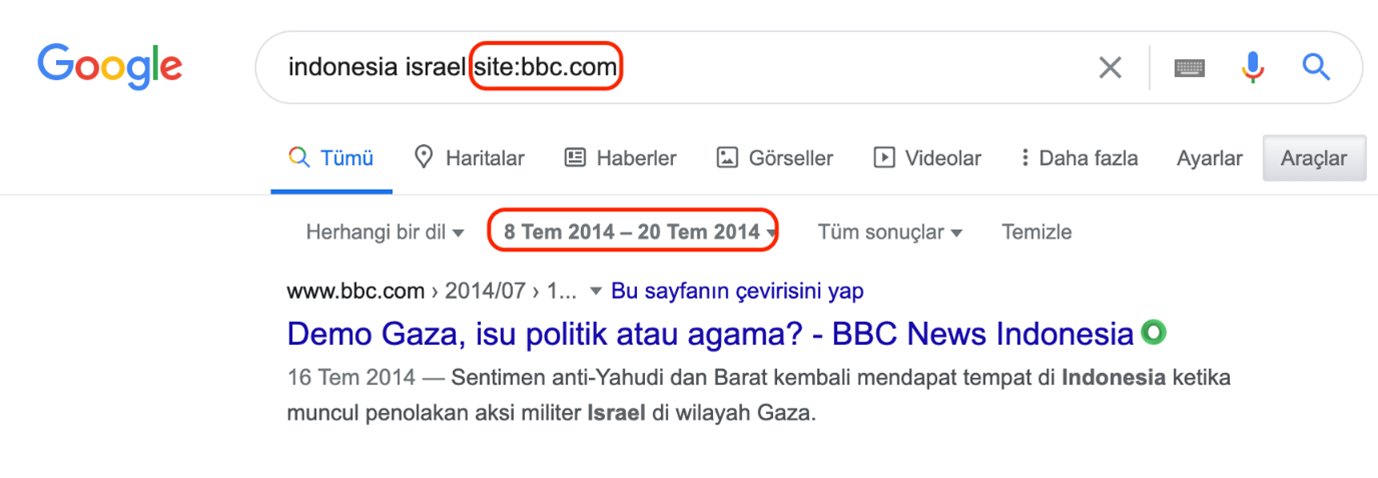This screenshot has height=478, width=1378.
Task: Switch to the Görseller images tab
Action: [775, 158]
